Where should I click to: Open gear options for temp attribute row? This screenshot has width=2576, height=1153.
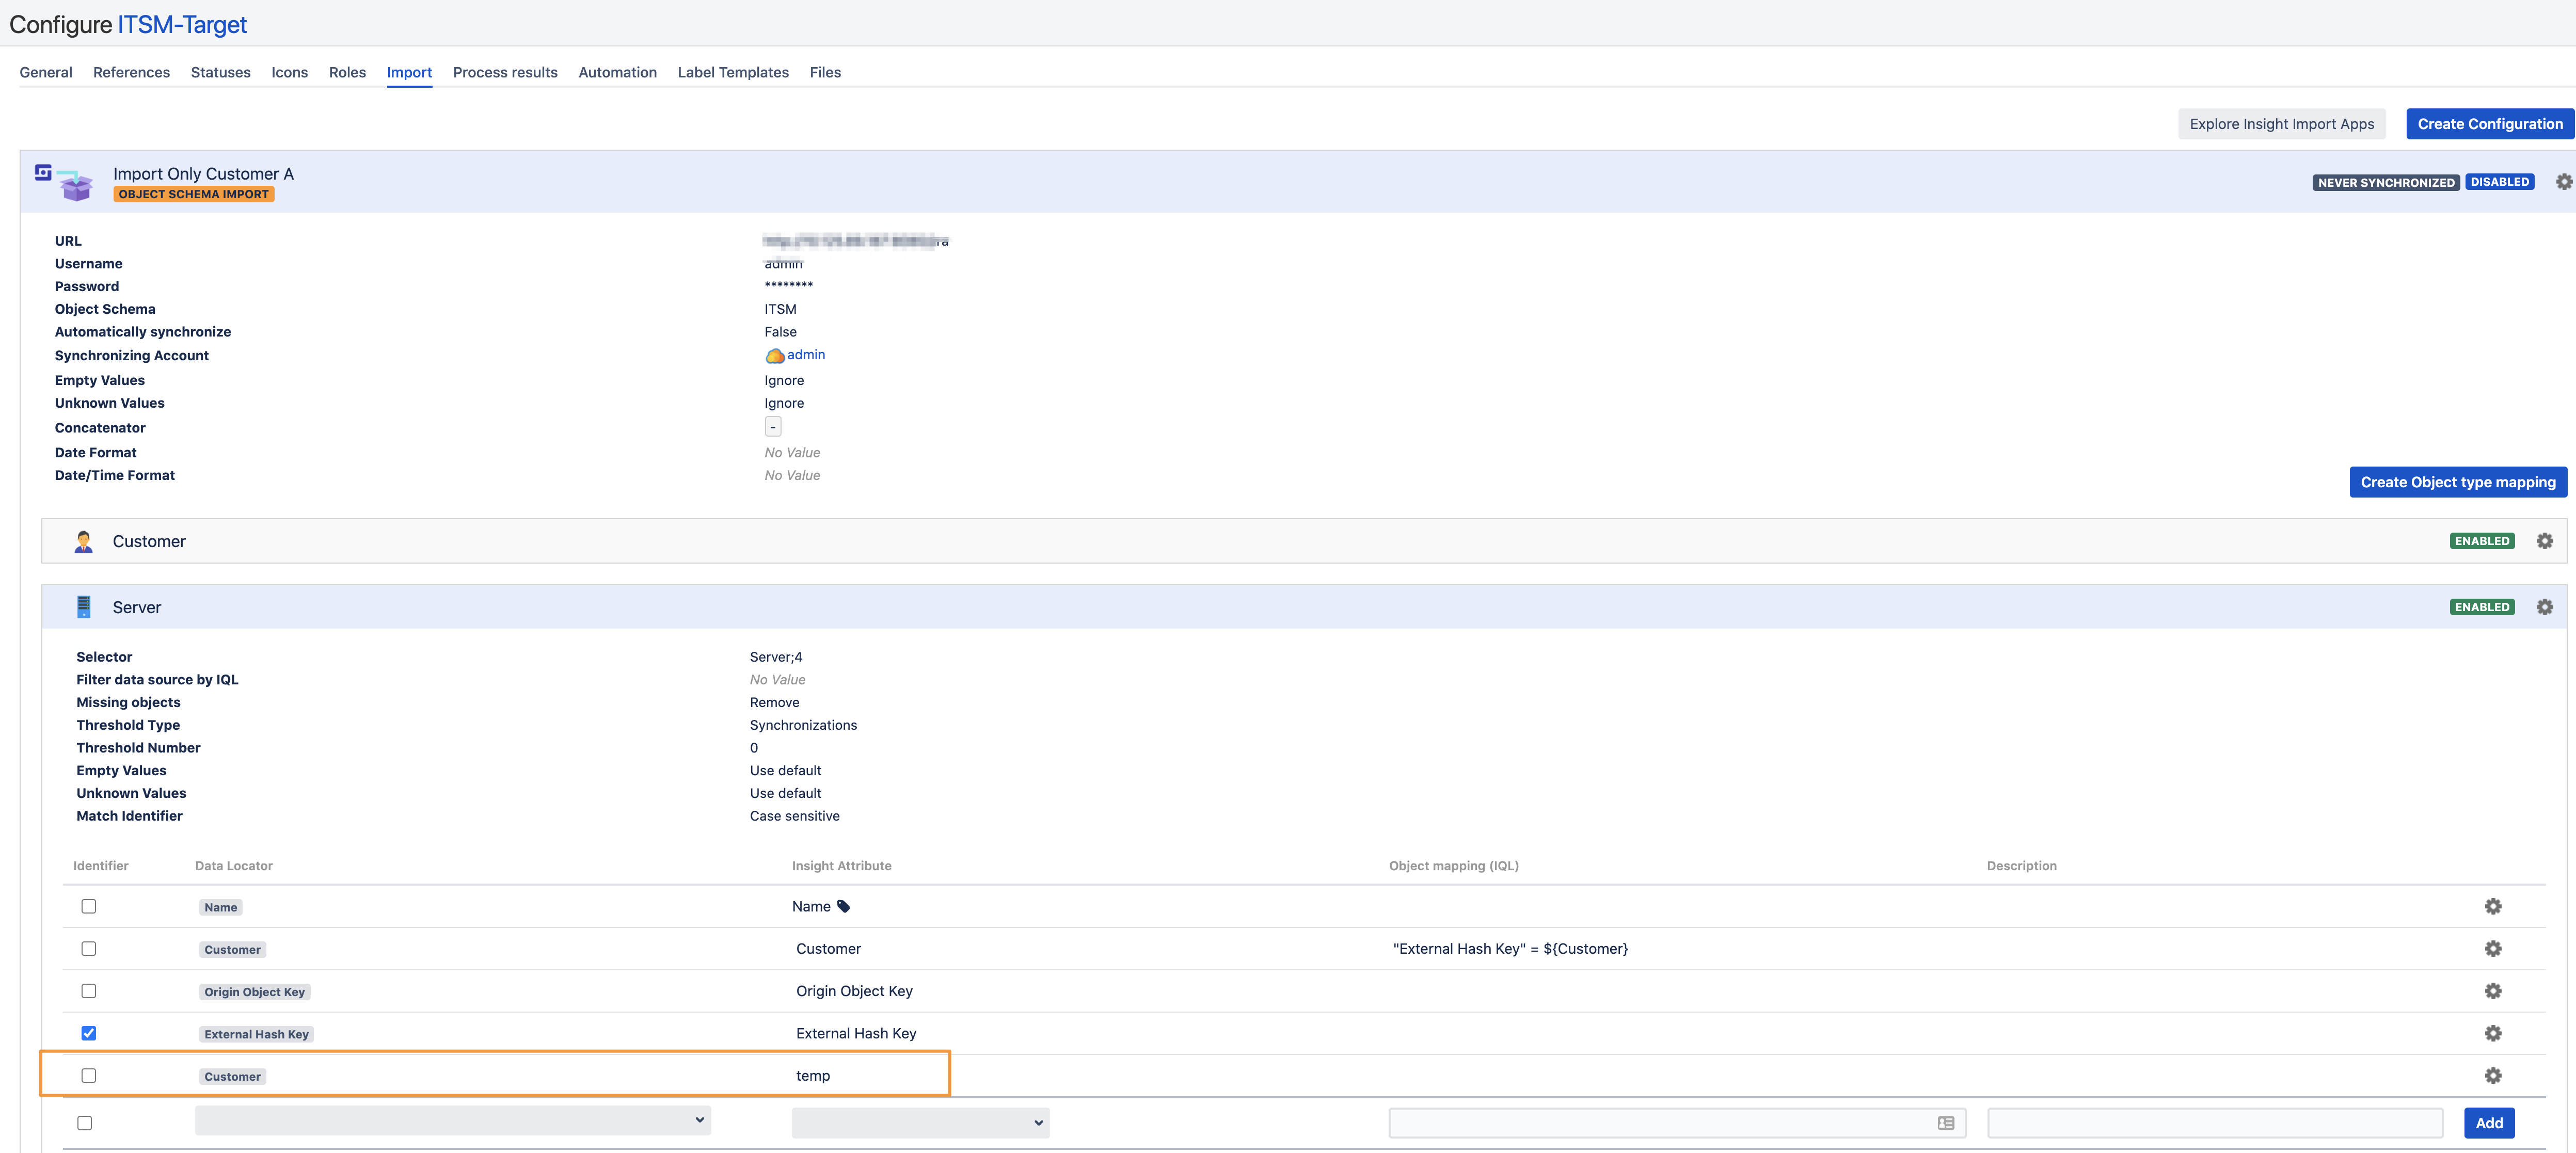[2492, 1076]
